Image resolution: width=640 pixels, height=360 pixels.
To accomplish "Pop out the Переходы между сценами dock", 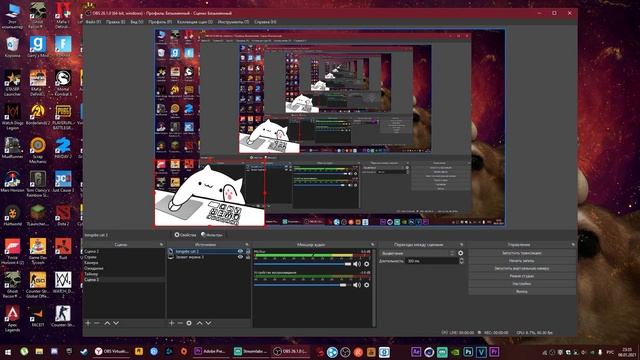I will click(x=462, y=244).
